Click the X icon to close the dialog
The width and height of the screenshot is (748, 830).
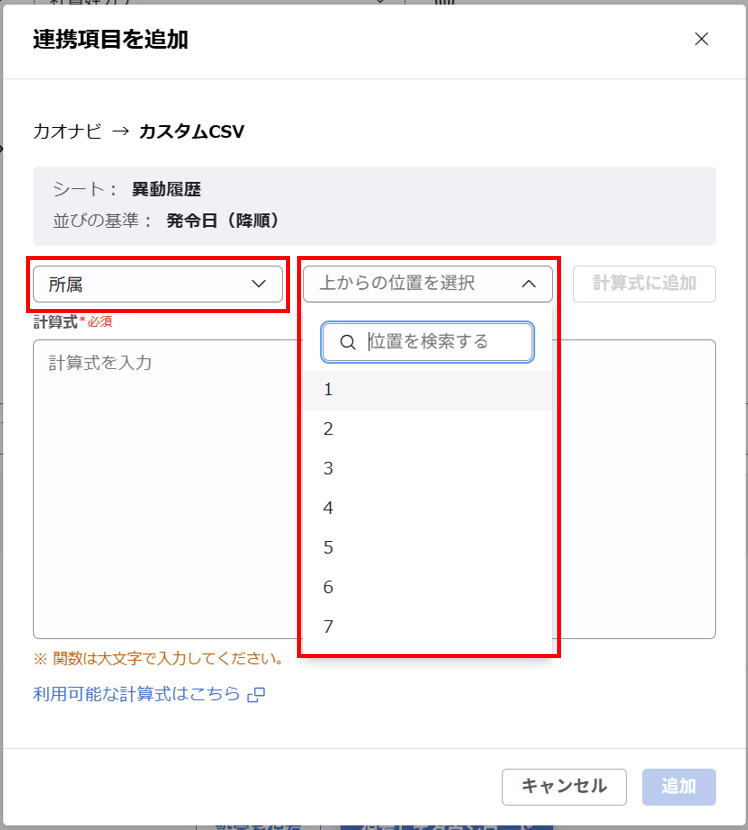tap(701, 39)
